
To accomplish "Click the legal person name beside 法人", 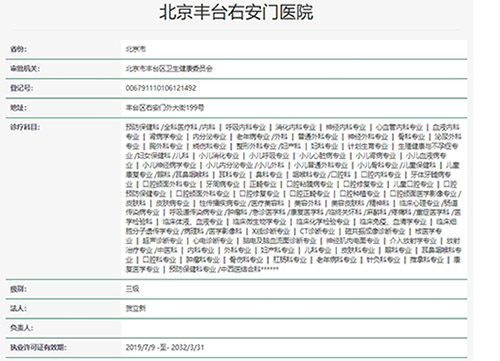I will (136, 308).
